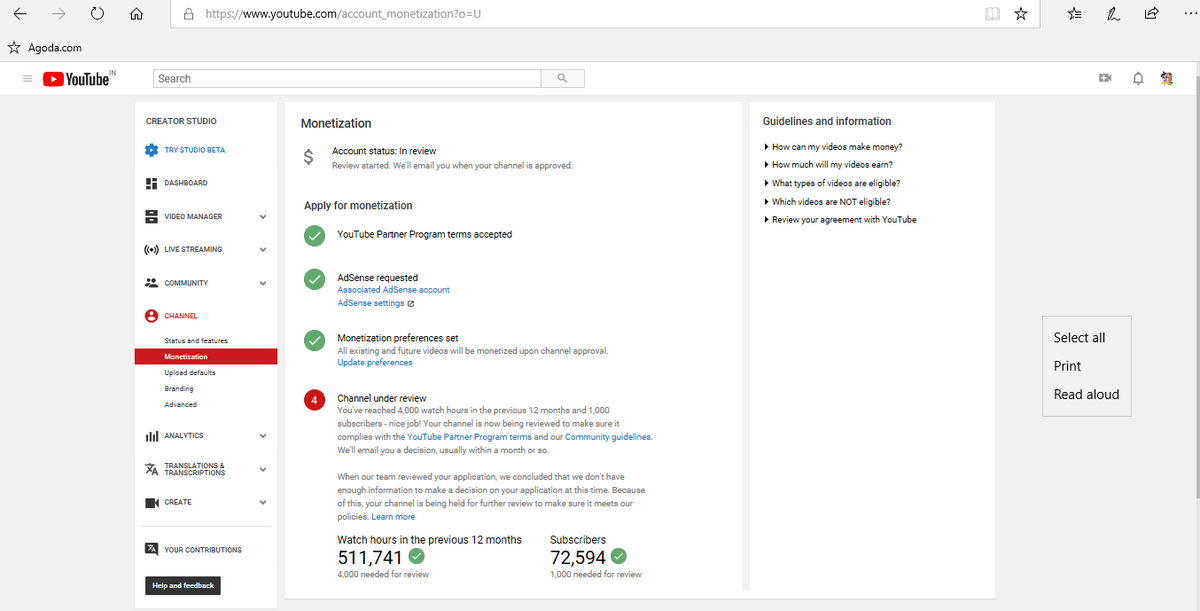Click the Create video camera icon
The width and height of the screenshot is (1200, 611).
click(151, 502)
